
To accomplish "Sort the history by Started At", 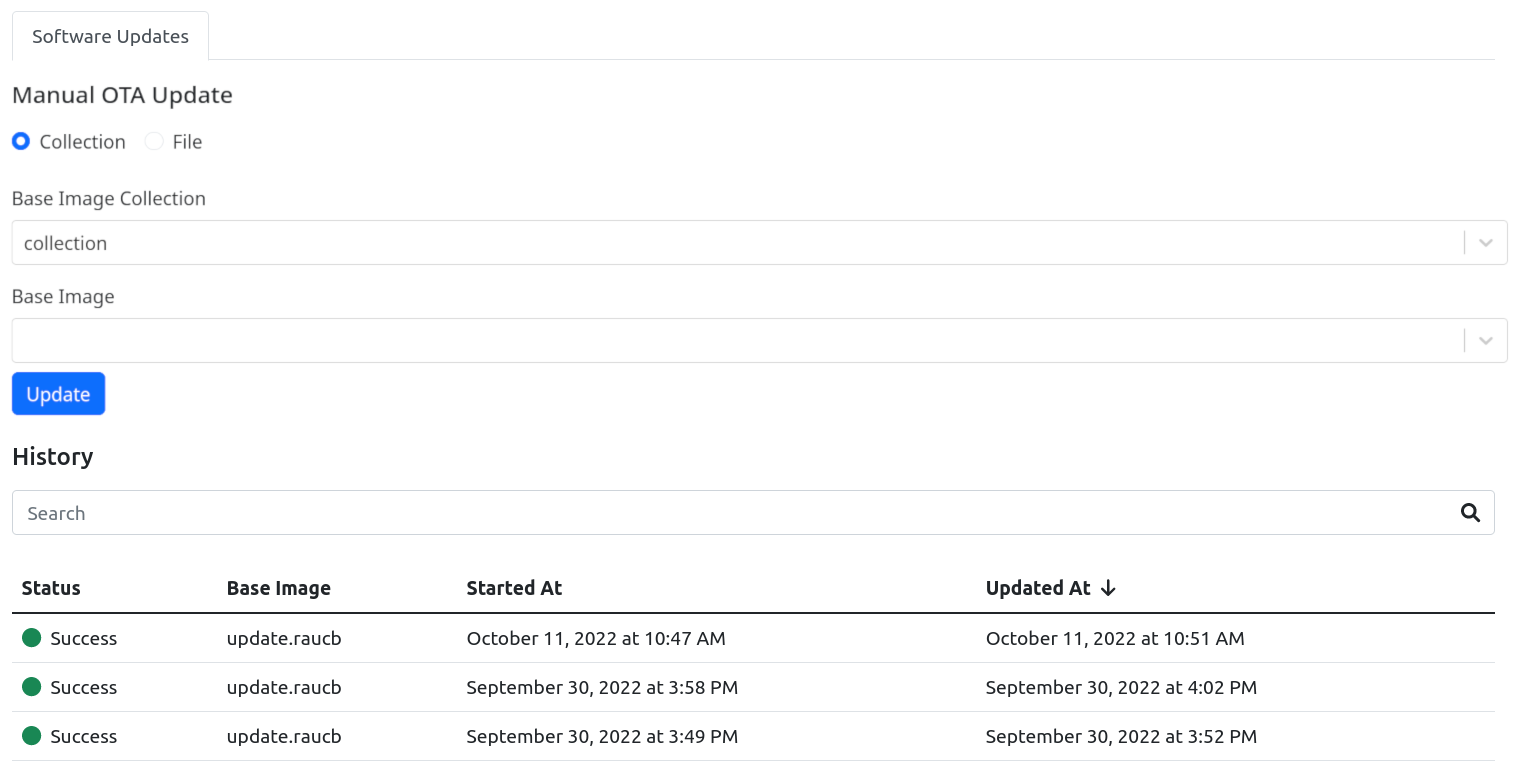I will coord(514,588).
